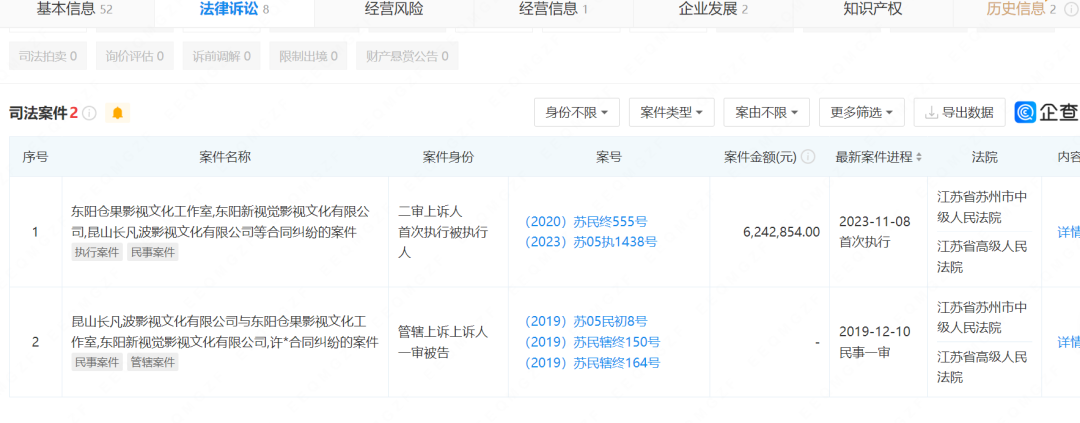
Task: Click 案件身份 column header
Action: [448, 157]
